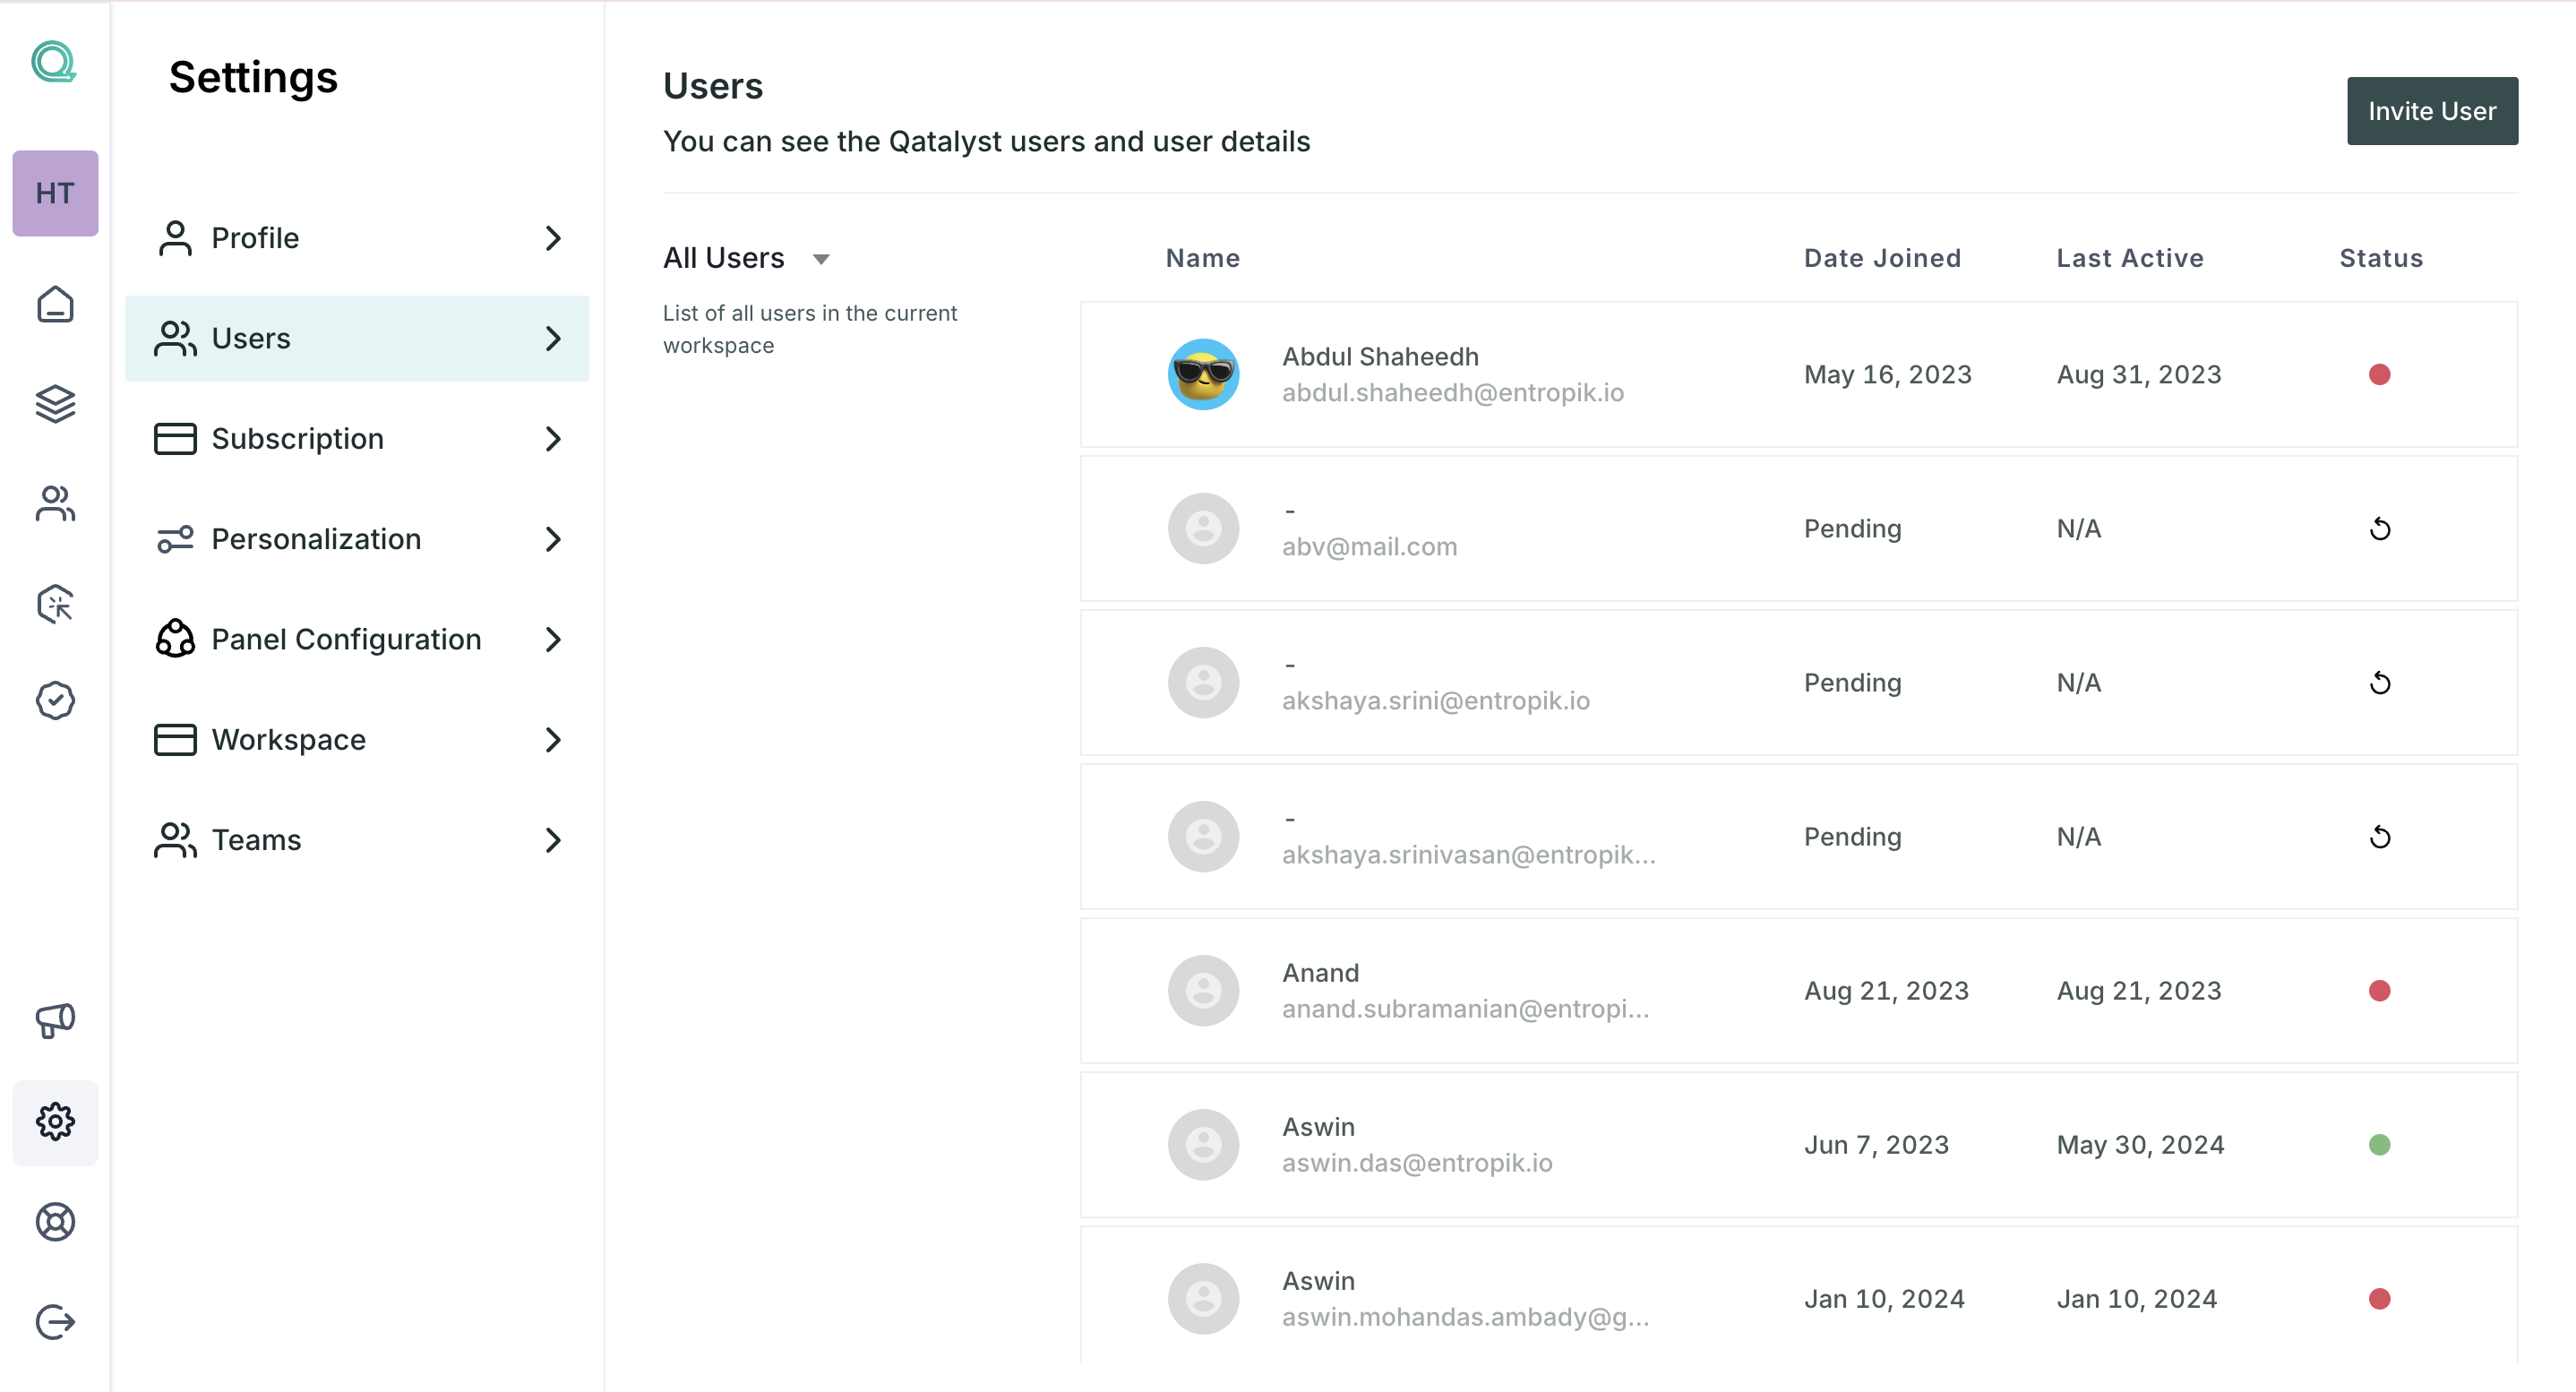Resend invite for akshaya.srinivasan@entropik... row
The height and width of the screenshot is (1392, 2576).
[x=2380, y=837]
